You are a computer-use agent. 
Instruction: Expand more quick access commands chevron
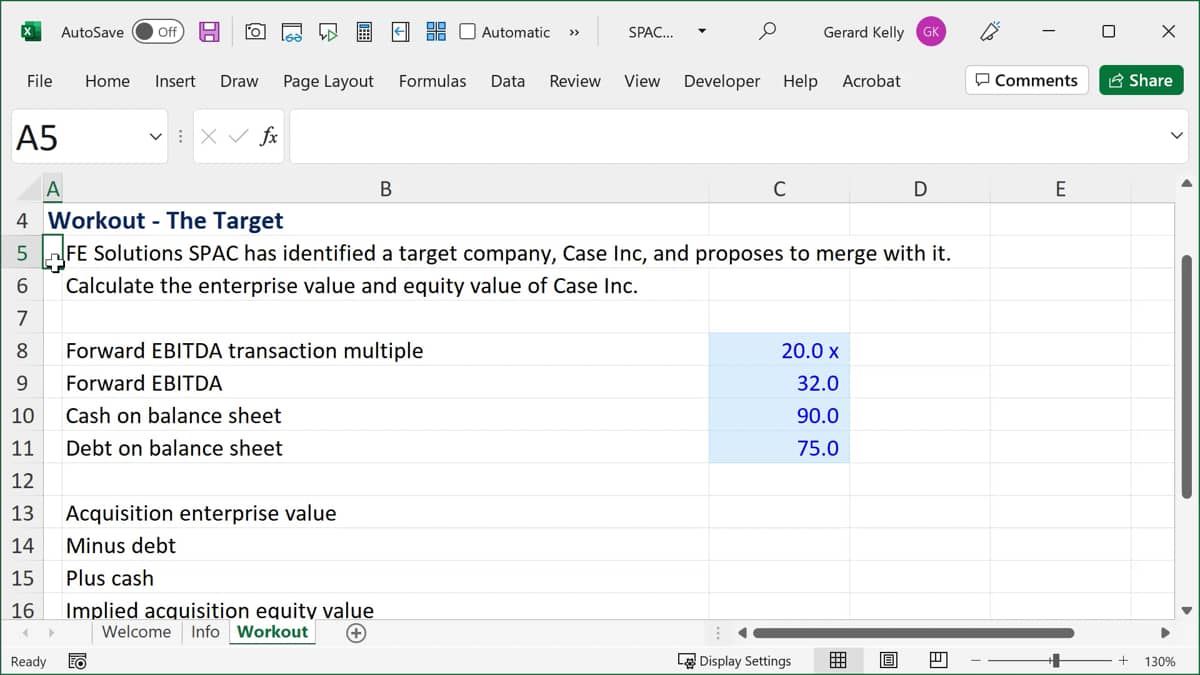click(574, 32)
